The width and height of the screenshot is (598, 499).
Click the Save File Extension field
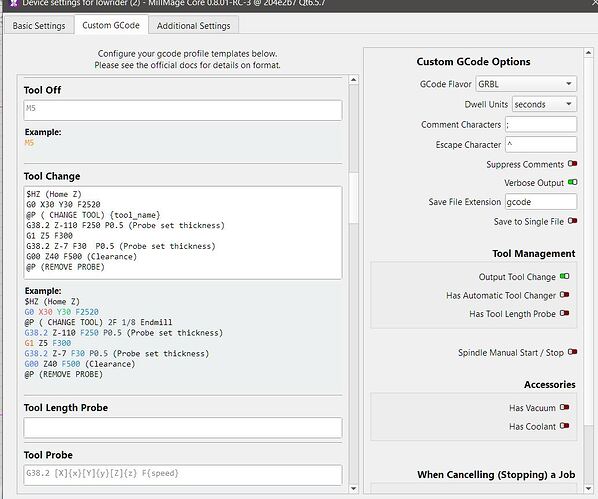point(541,202)
